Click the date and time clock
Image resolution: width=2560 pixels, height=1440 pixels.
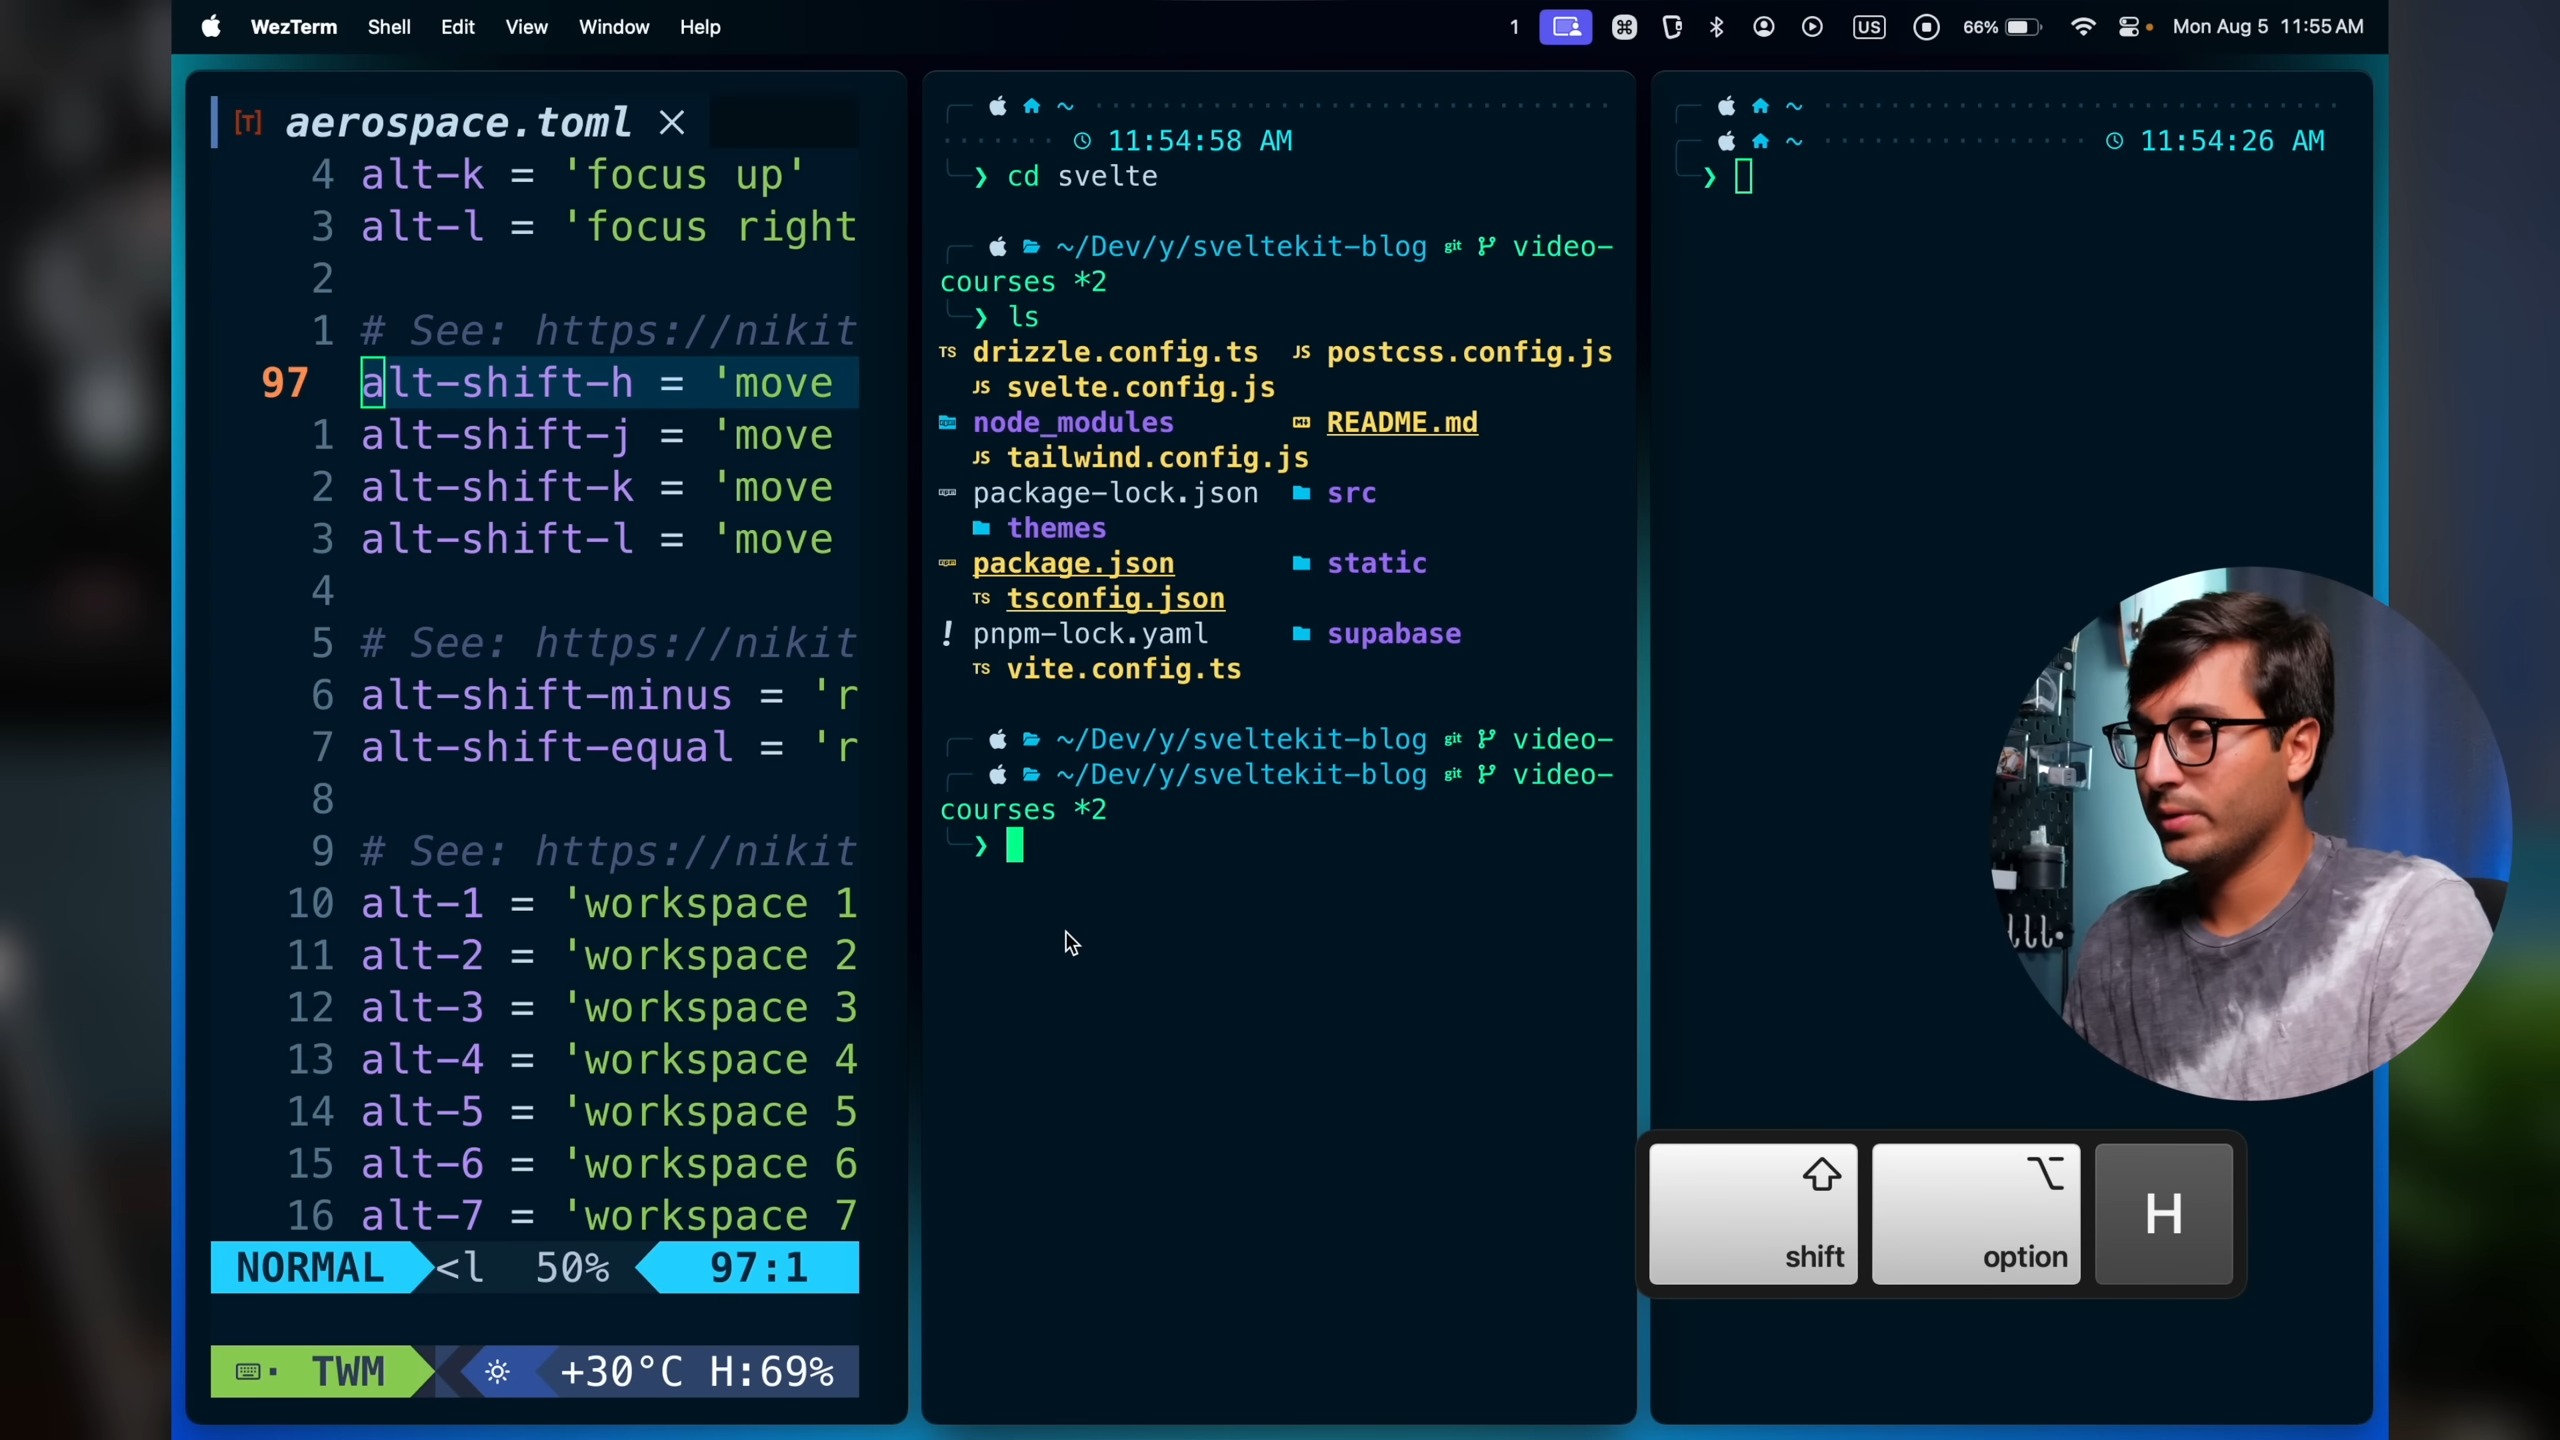(2267, 27)
